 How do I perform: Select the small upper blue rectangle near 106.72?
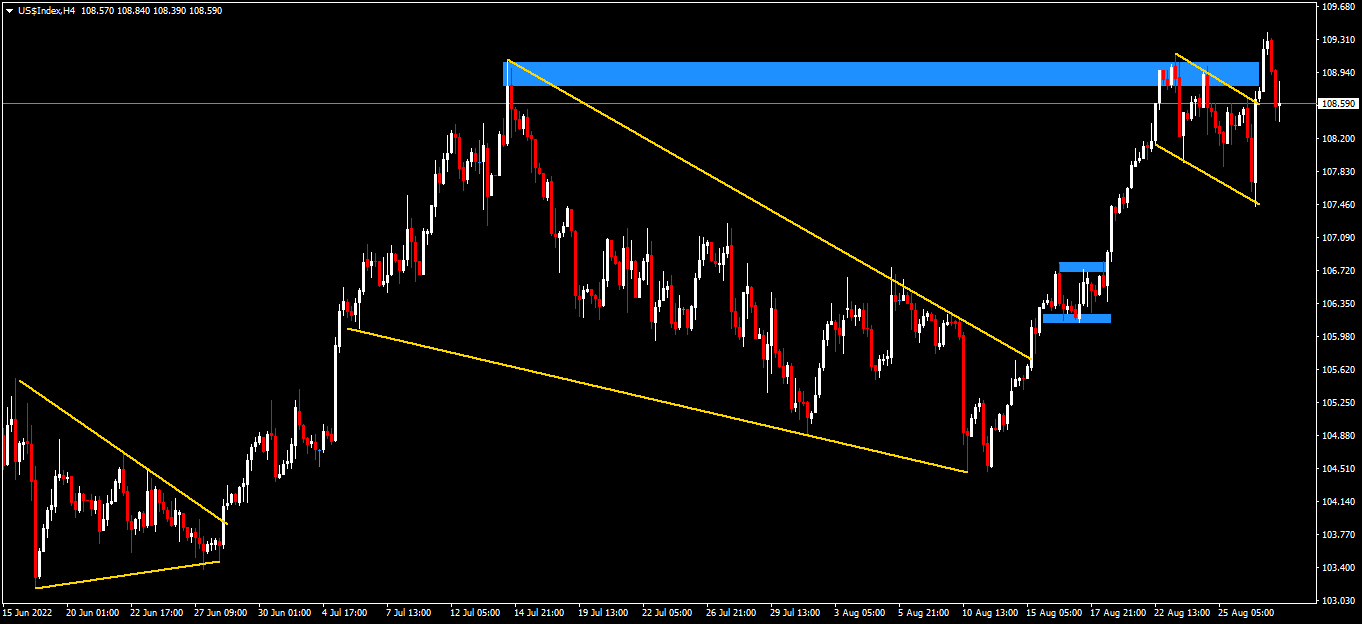coord(1082,267)
